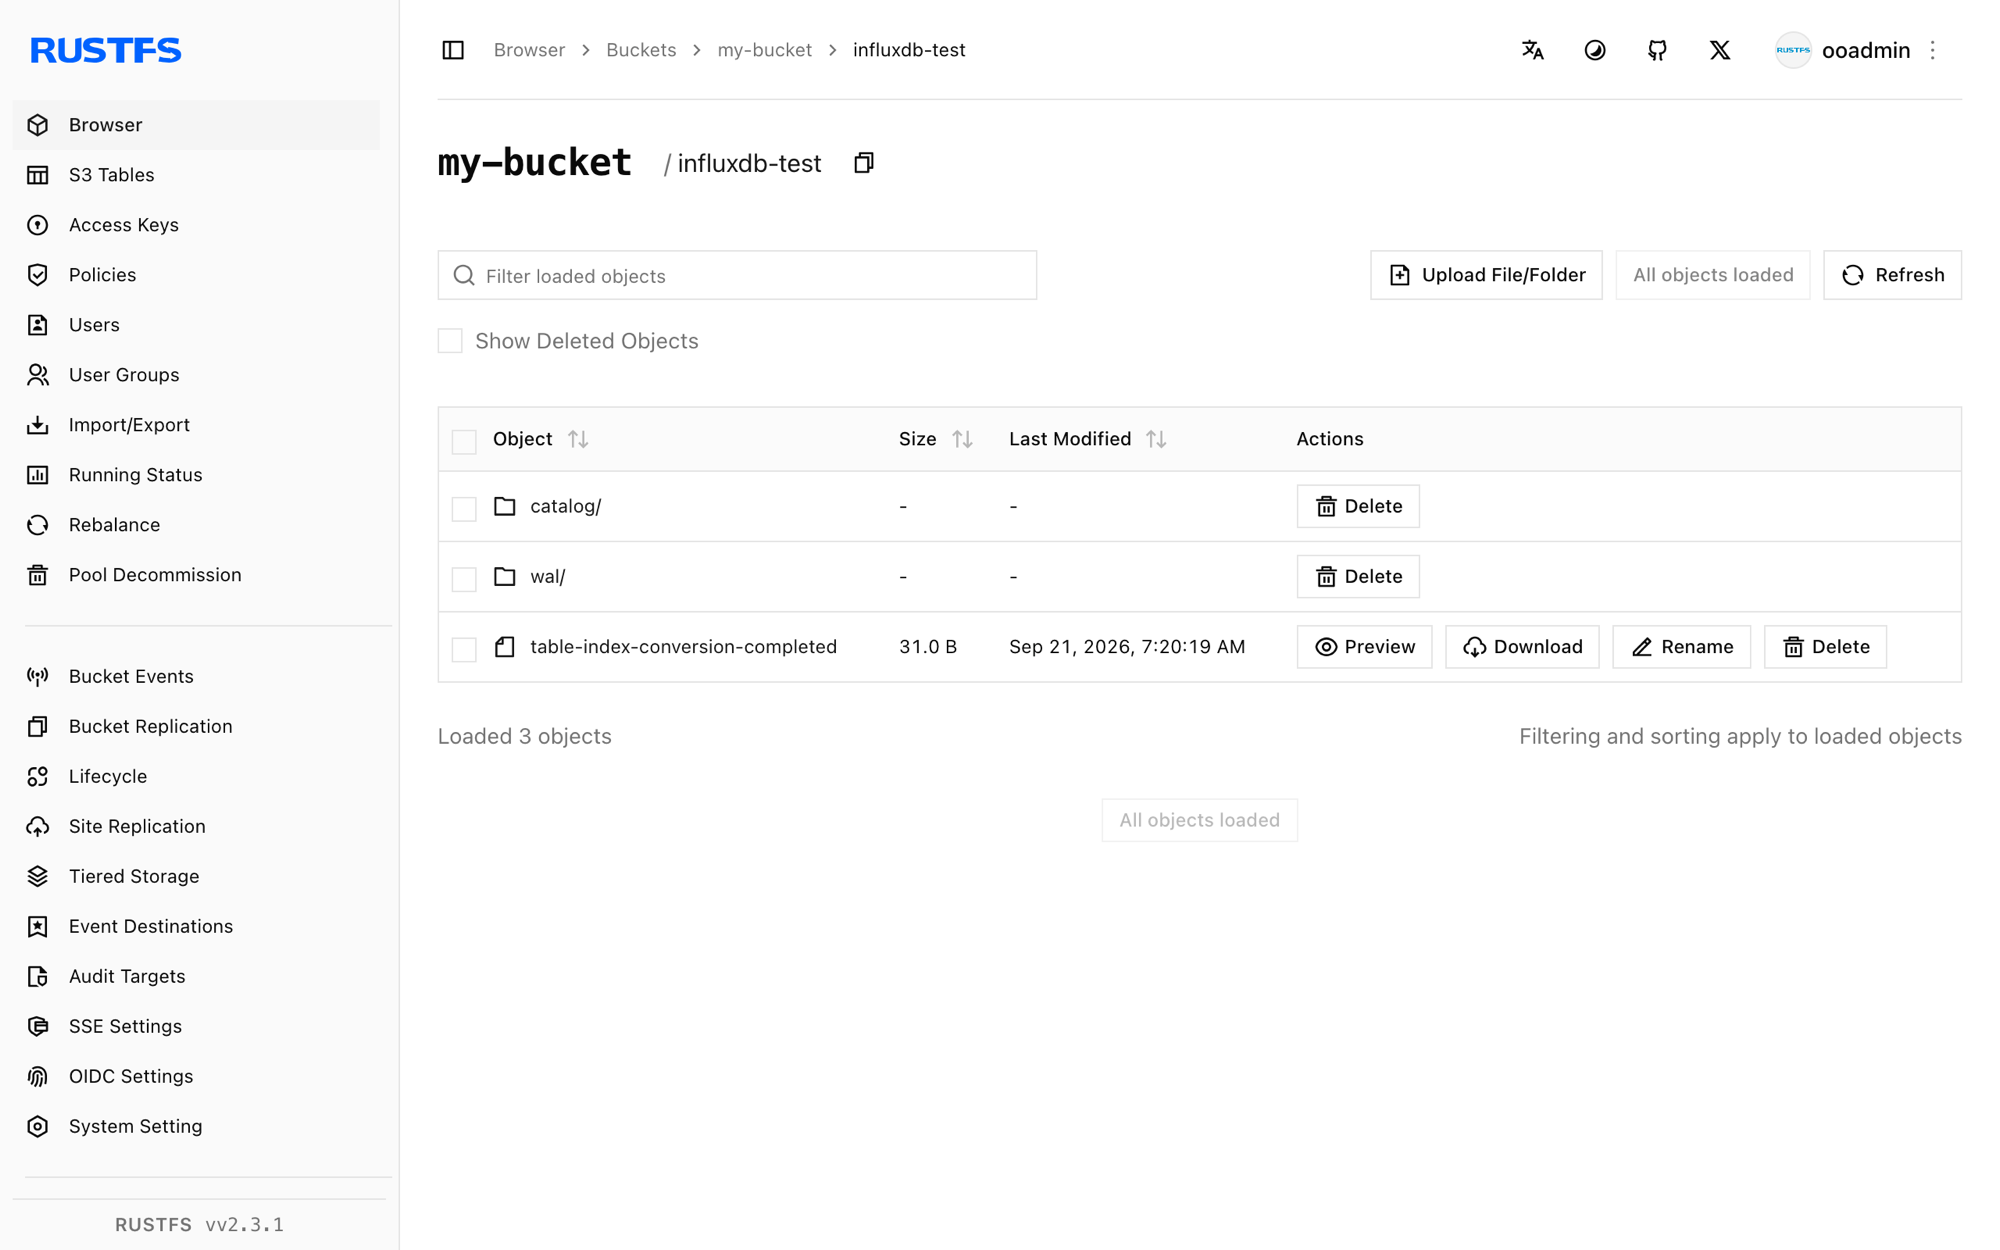Sort by Object column arrows
The height and width of the screenshot is (1250, 2000).
[x=578, y=439]
